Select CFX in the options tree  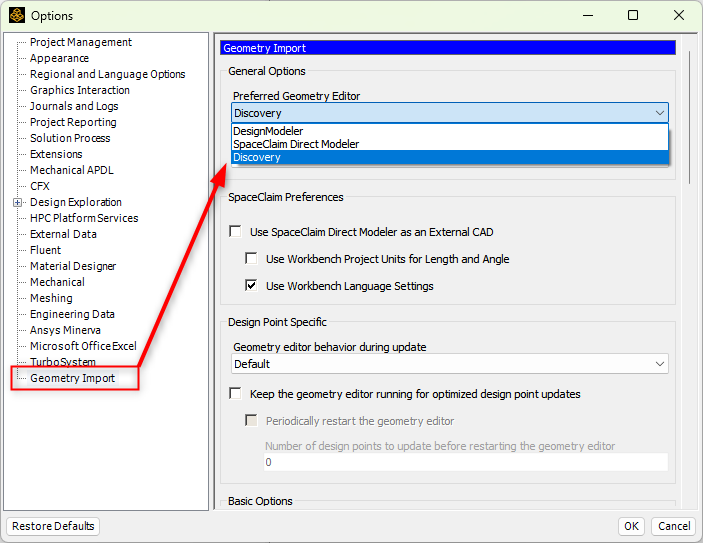(39, 186)
